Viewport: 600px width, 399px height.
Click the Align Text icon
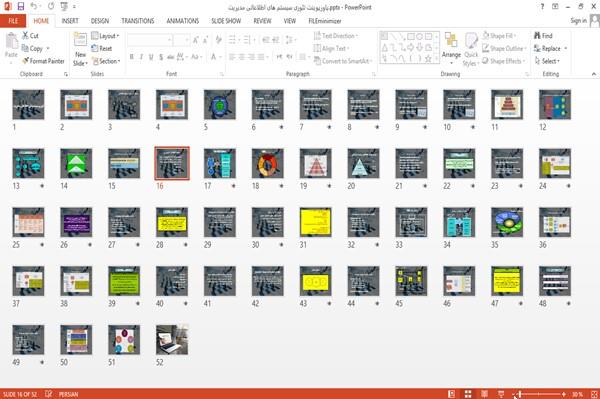(317, 48)
